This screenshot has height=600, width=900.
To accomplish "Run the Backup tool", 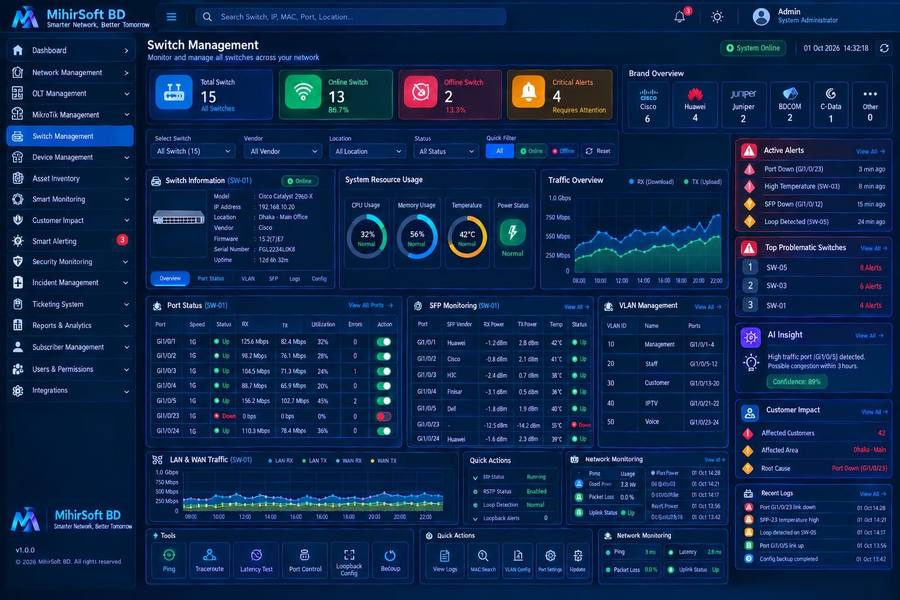I will 390,560.
